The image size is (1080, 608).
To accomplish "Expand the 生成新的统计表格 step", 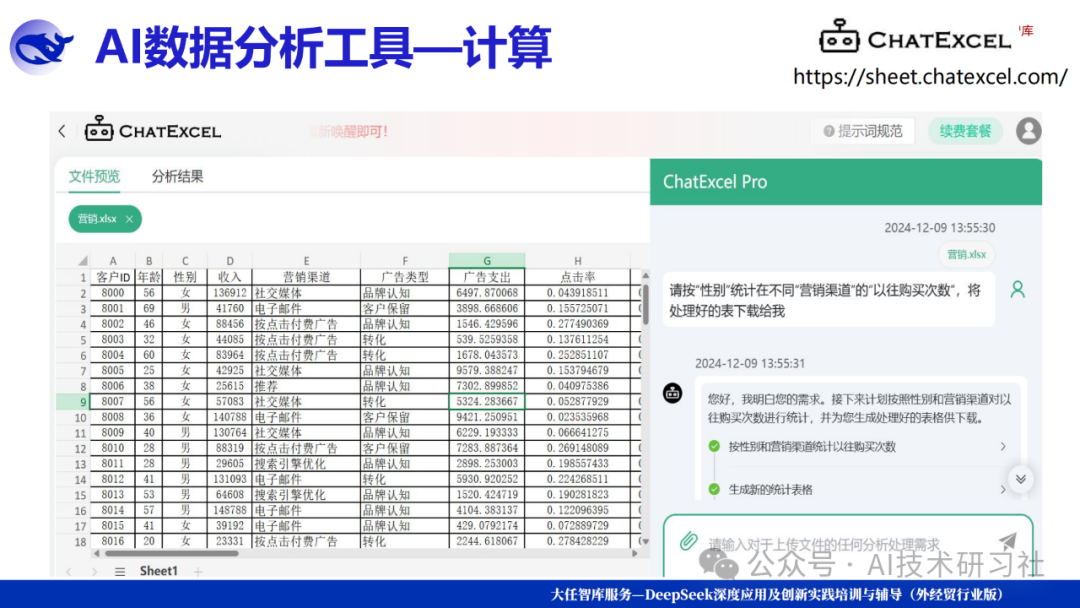I will [x=1003, y=489].
